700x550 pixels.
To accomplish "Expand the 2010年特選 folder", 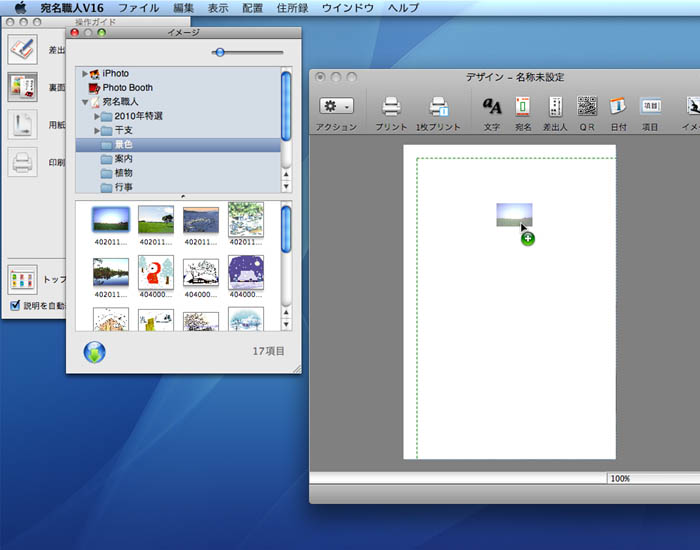I will [97, 117].
